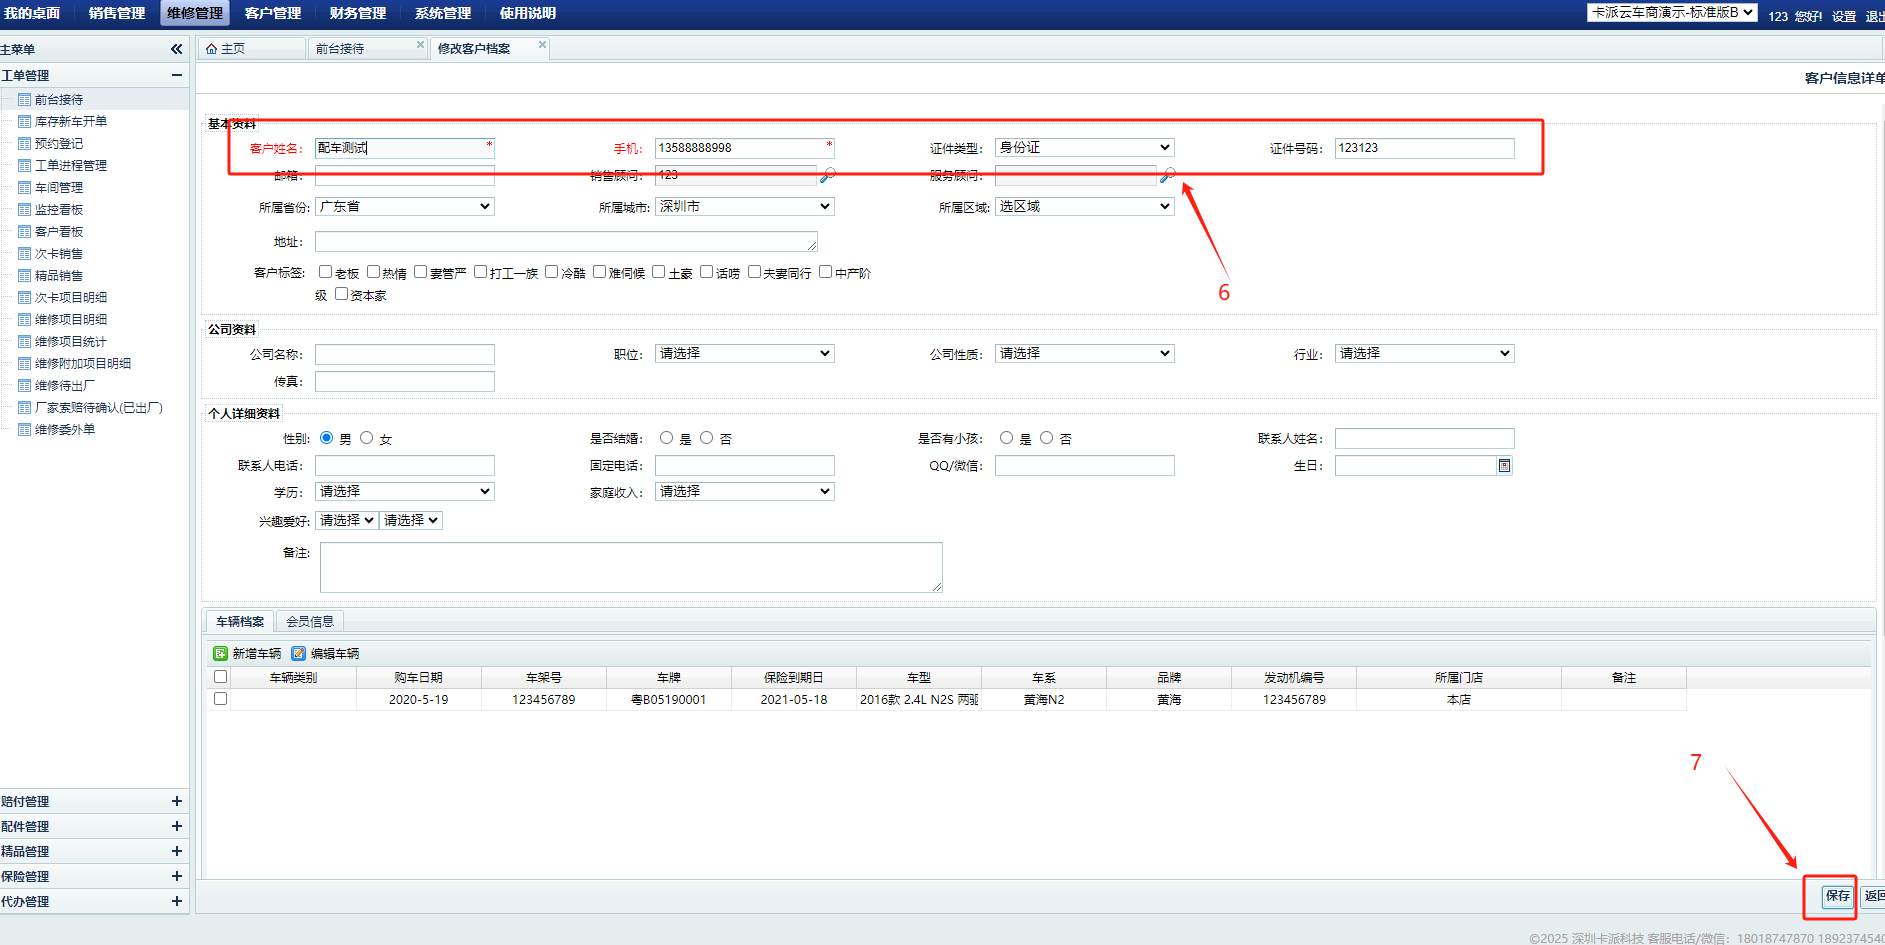Click the service consultant search magnifier icon
This screenshot has height=945, width=1885.
1167,175
